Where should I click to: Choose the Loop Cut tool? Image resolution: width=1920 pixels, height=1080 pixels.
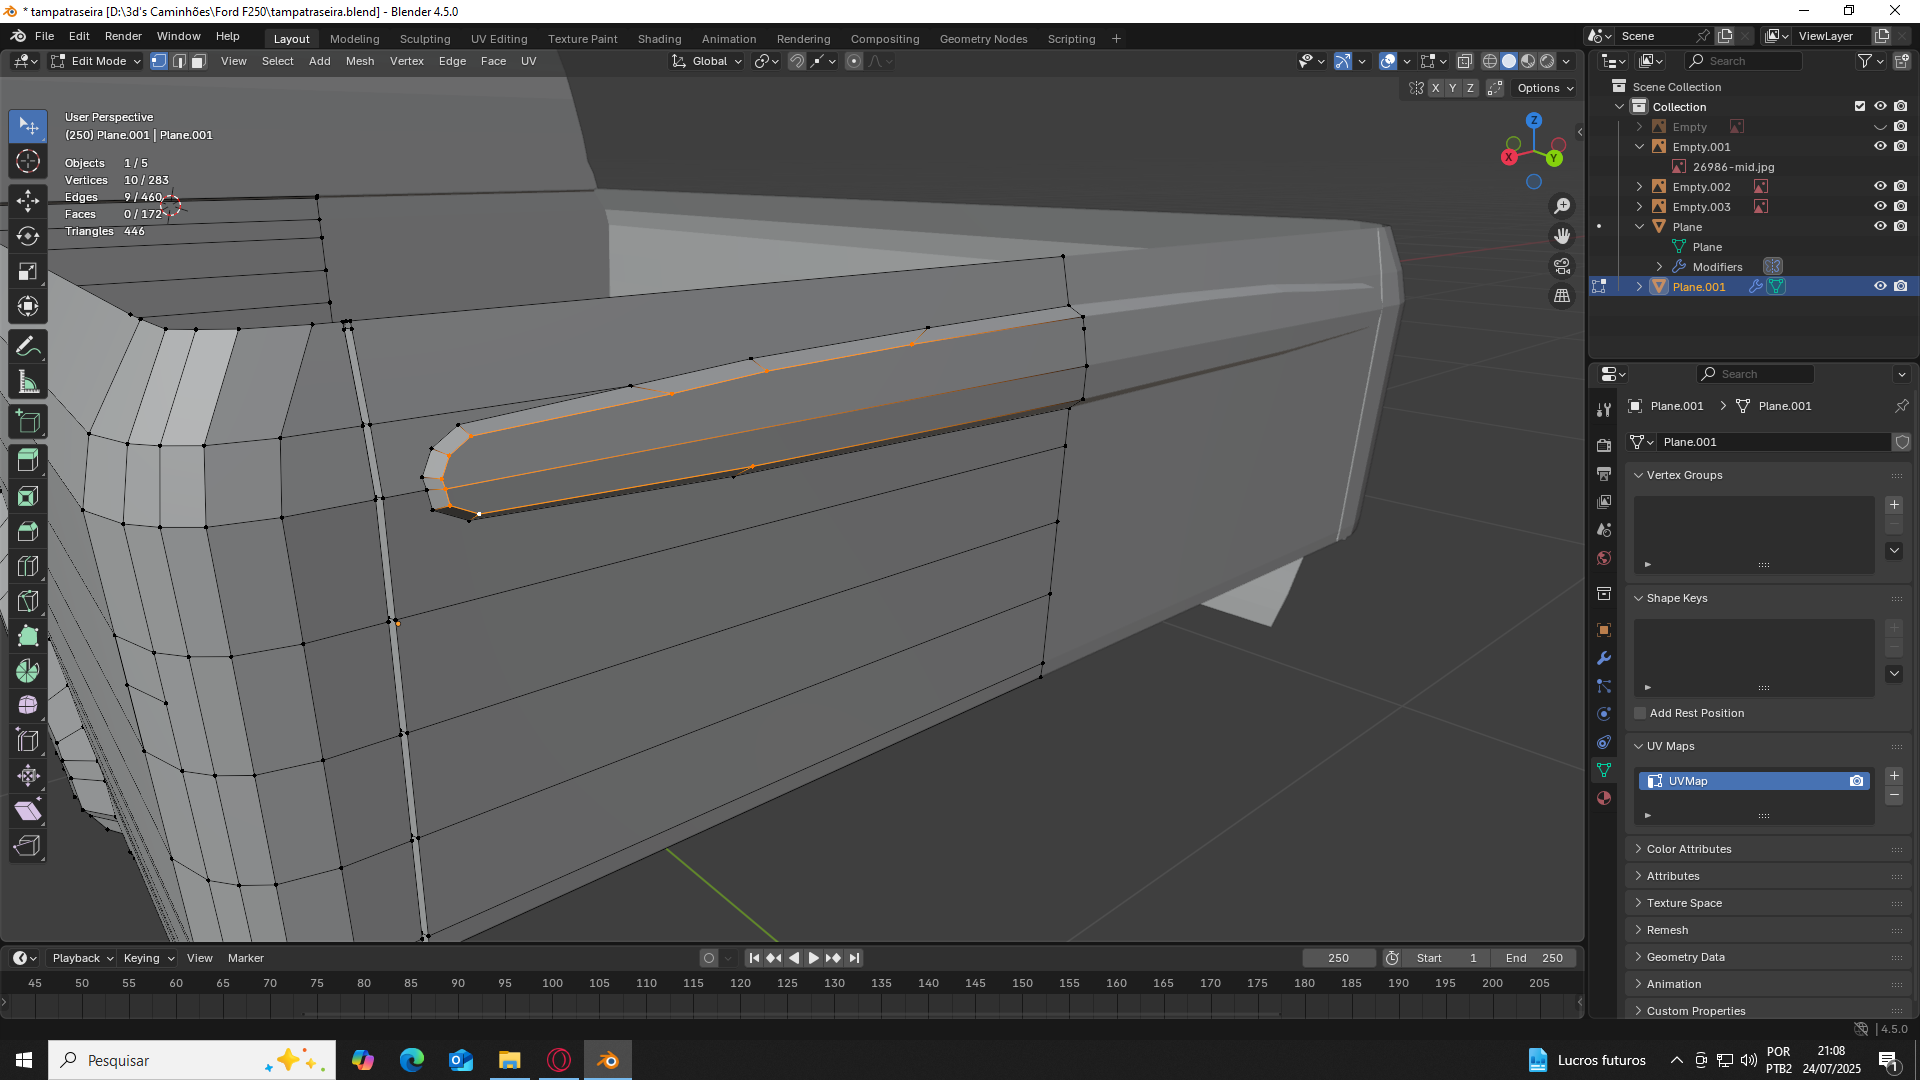28,566
